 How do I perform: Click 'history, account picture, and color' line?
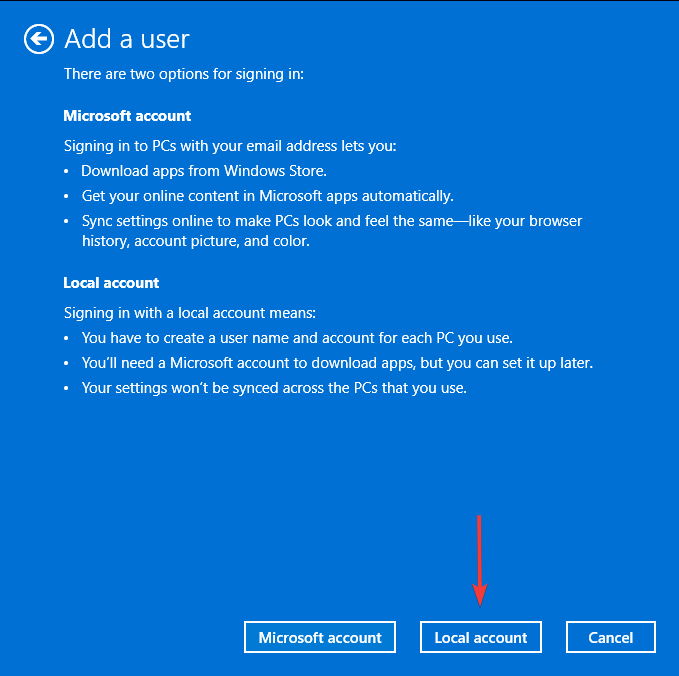click(x=196, y=241)
